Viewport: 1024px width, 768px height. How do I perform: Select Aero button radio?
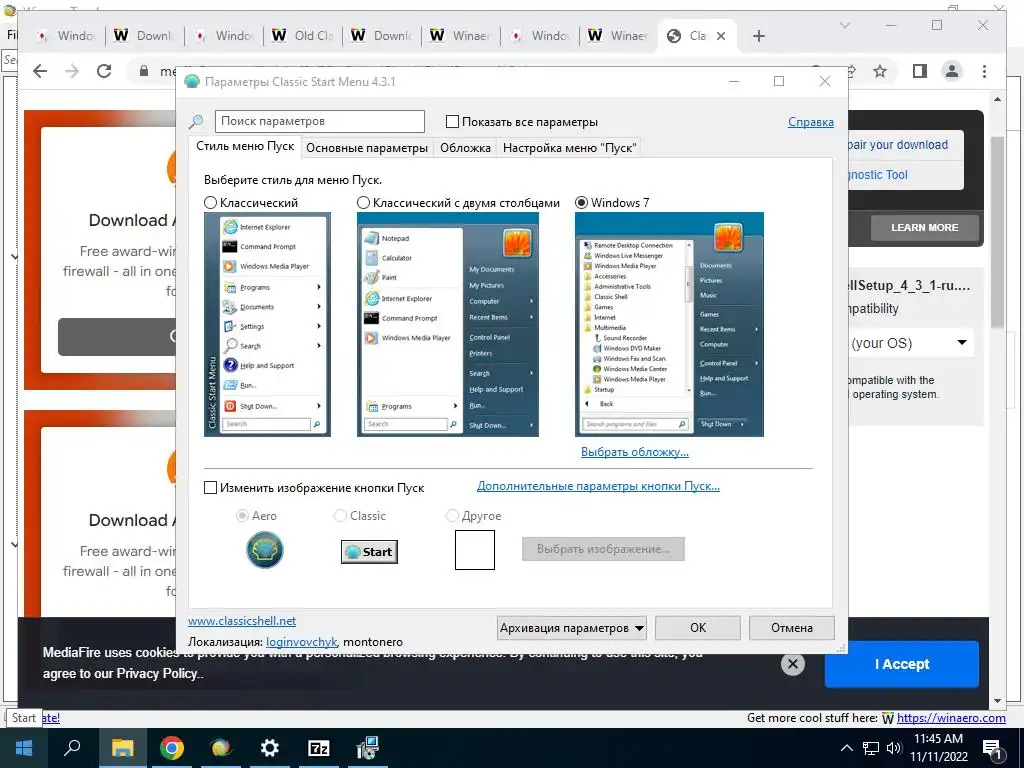(242, 516)
